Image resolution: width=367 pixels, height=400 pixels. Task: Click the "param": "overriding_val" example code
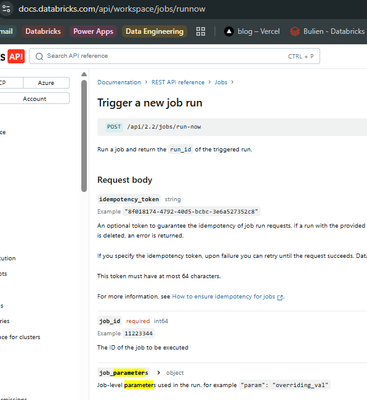284,385
